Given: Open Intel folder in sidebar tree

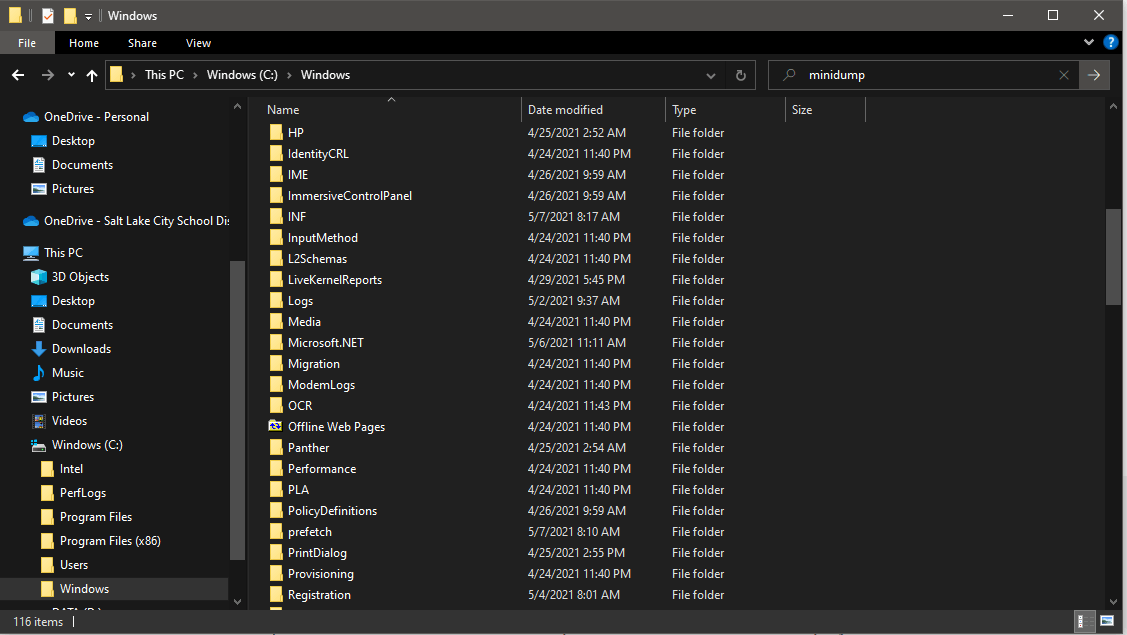Looking at the screenshot, I should point(71,469).
